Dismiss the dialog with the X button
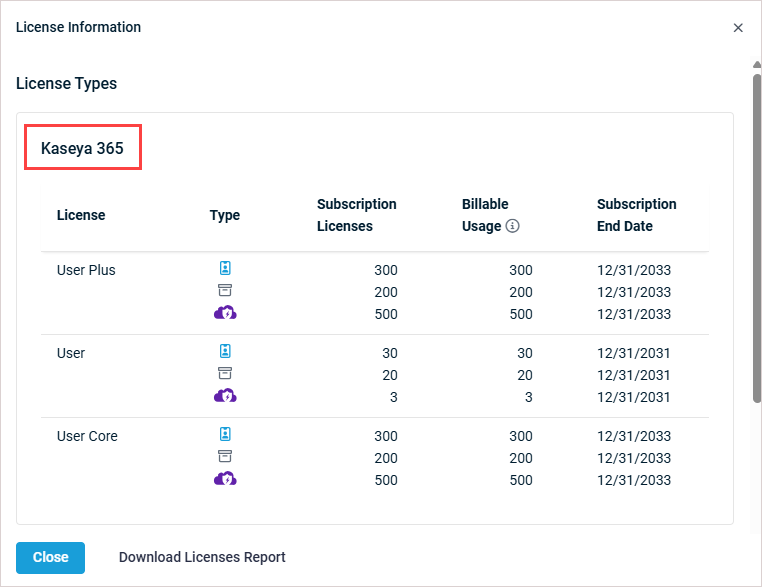 (738, 28)
